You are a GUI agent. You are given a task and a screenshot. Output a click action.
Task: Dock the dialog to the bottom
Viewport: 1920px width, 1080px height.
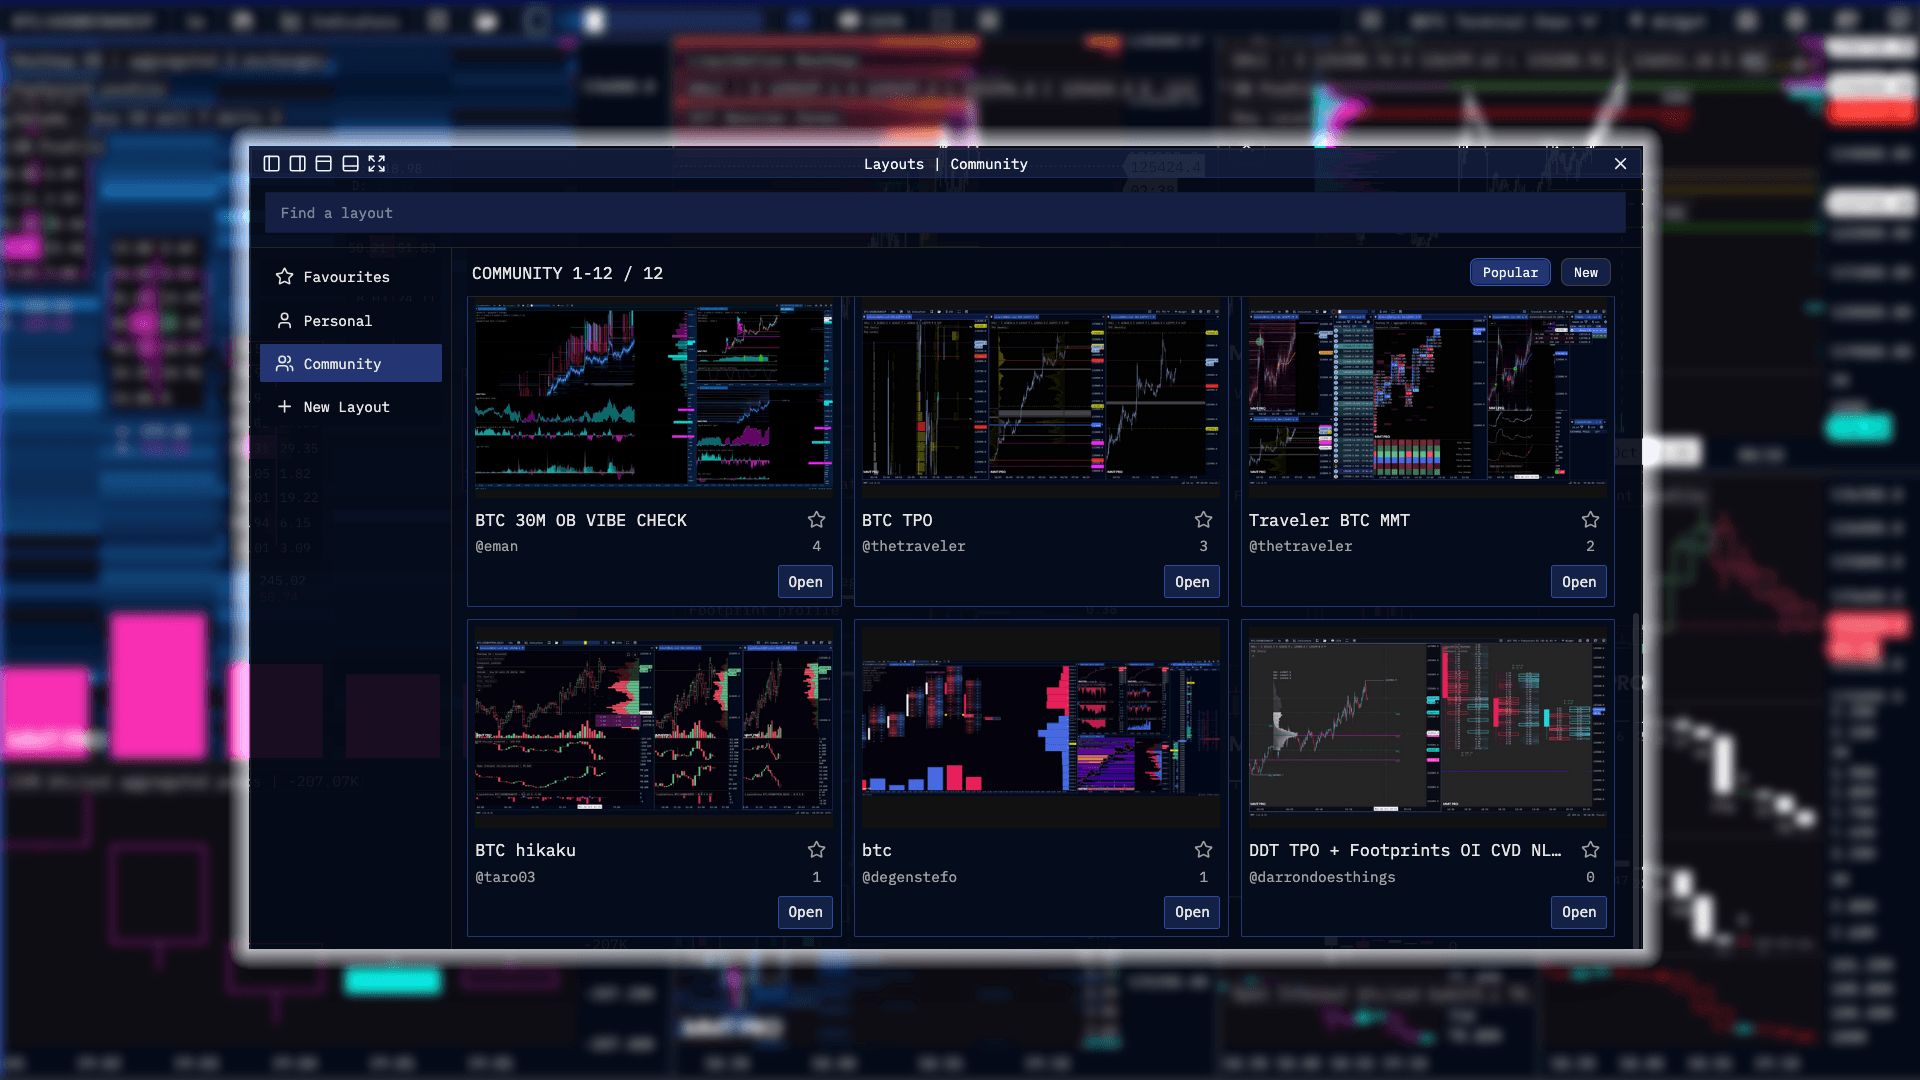(350, 164)
